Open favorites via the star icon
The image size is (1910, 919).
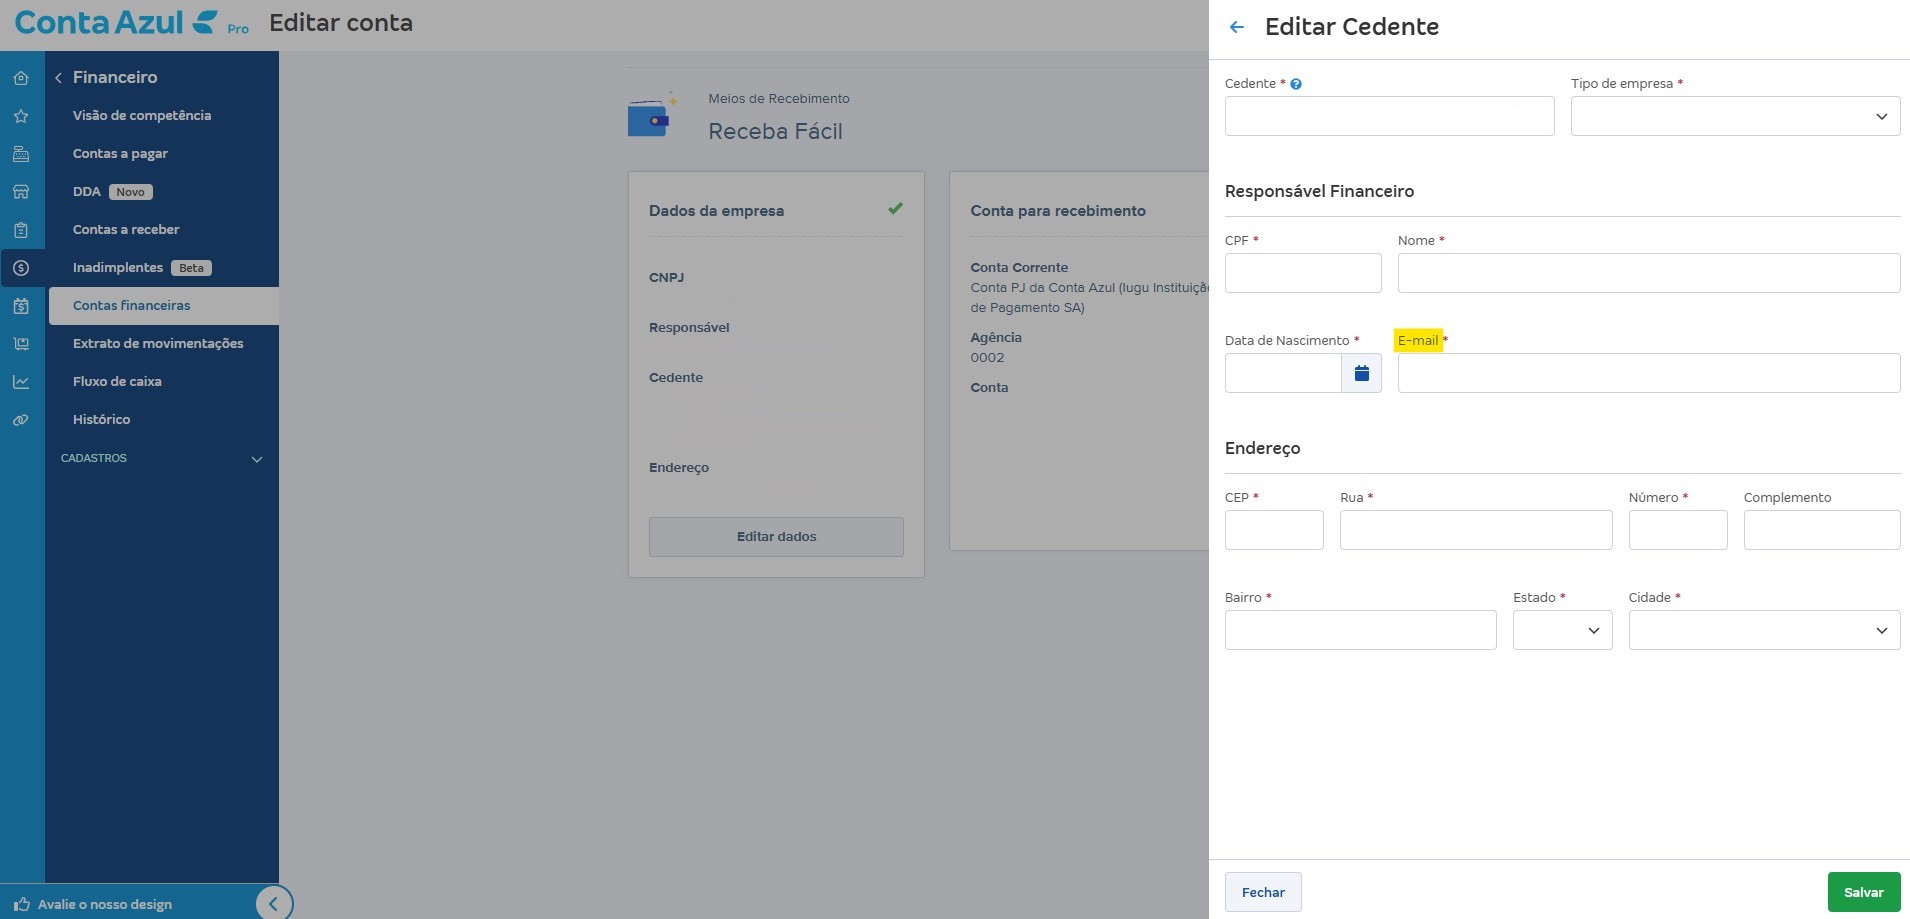21,116
